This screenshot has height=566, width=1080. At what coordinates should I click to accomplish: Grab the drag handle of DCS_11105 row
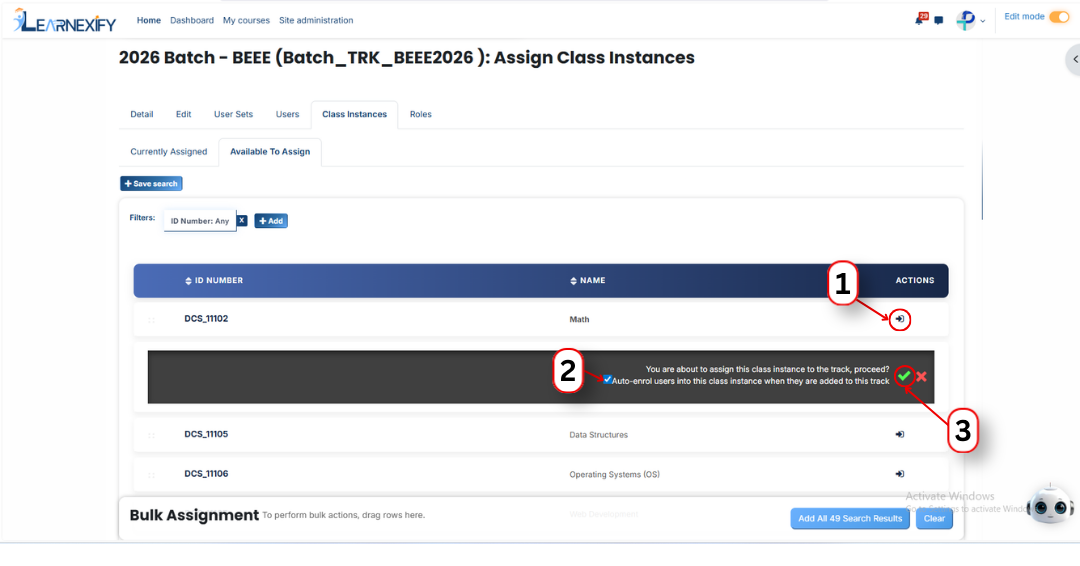[x=152, y=435]
